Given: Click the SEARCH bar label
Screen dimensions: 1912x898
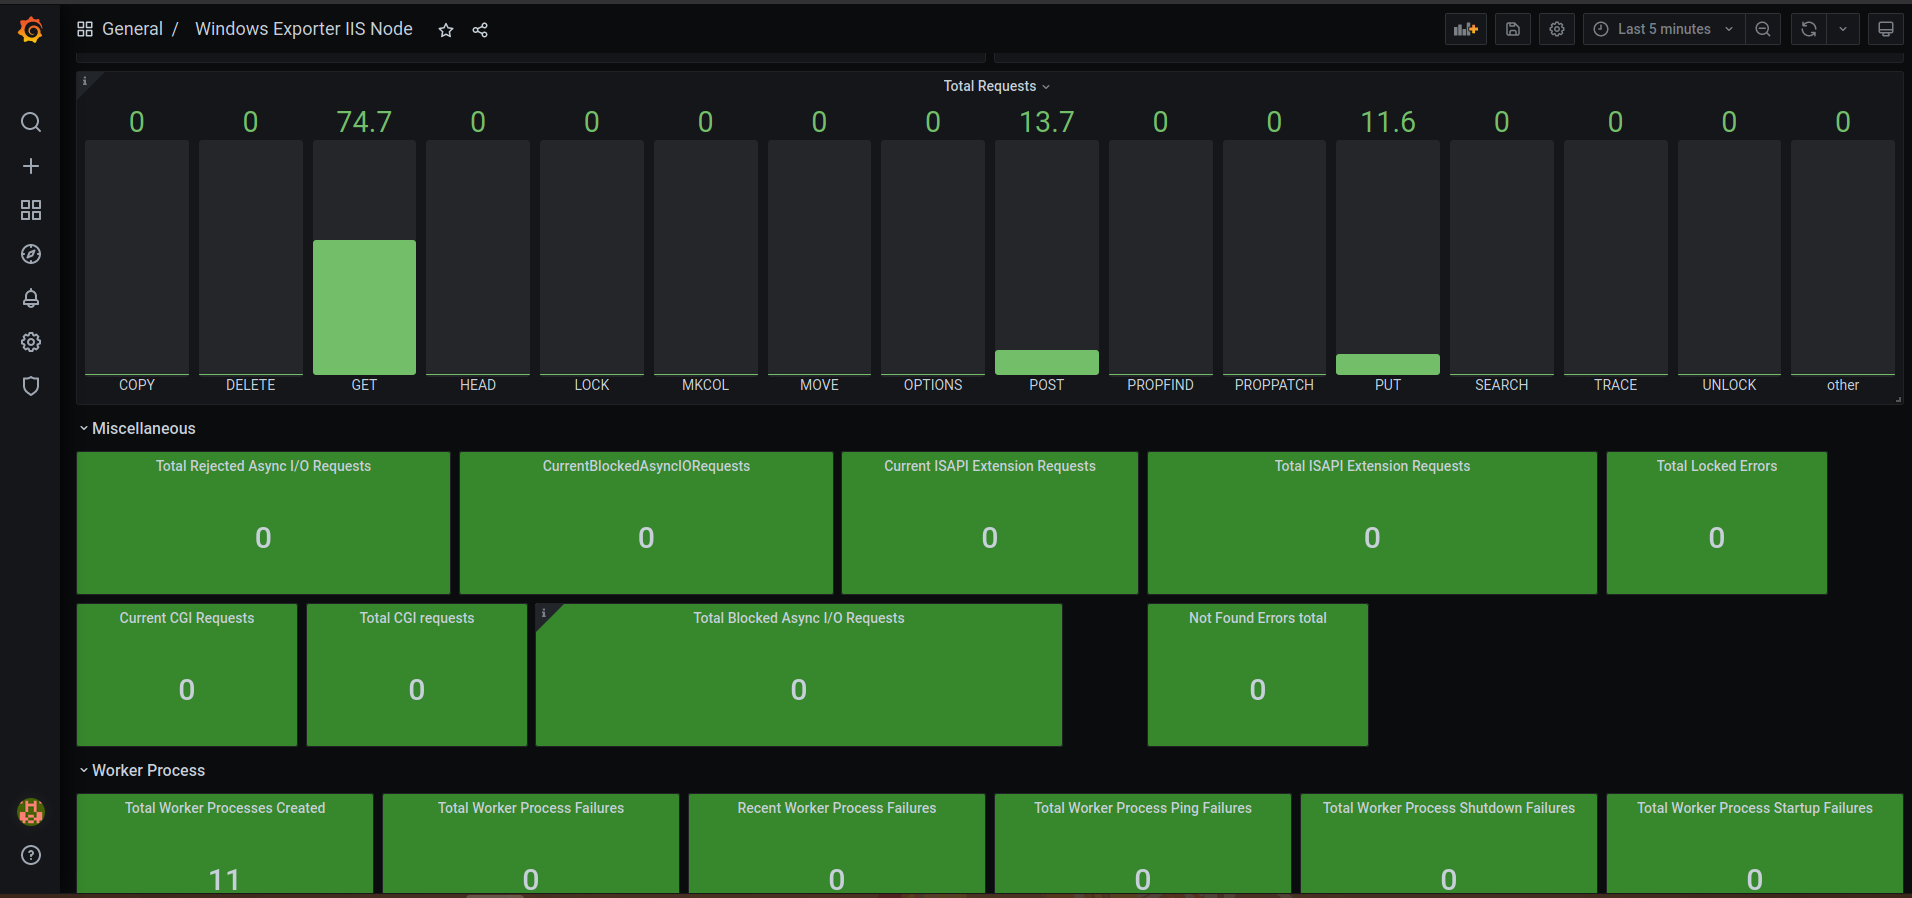Looking at the screenshot, I should (1501, 385).
